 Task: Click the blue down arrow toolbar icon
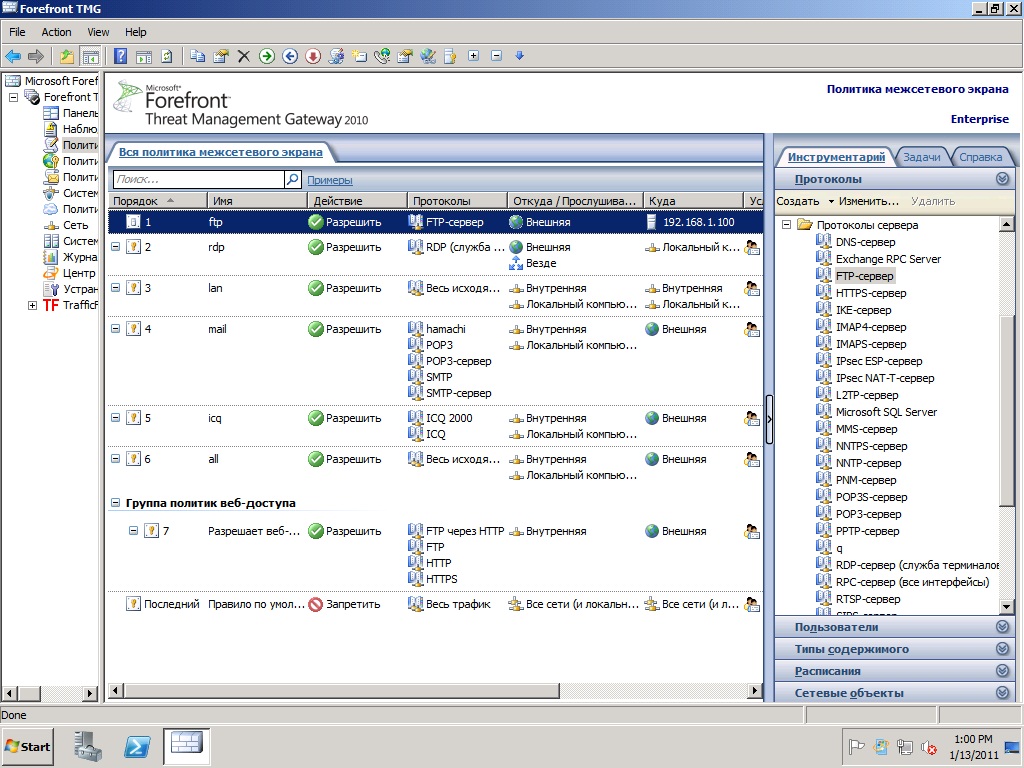coord(520,56)
